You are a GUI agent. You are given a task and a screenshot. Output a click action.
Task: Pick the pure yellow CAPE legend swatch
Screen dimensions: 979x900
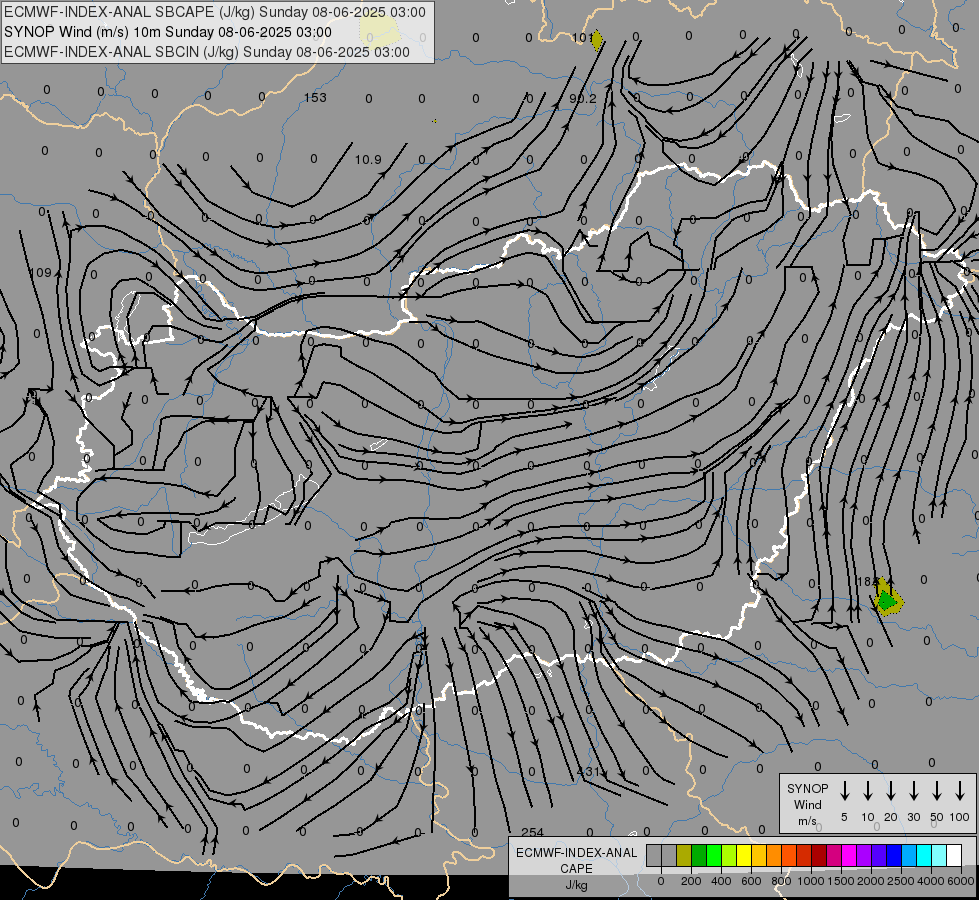click(744, 855)
